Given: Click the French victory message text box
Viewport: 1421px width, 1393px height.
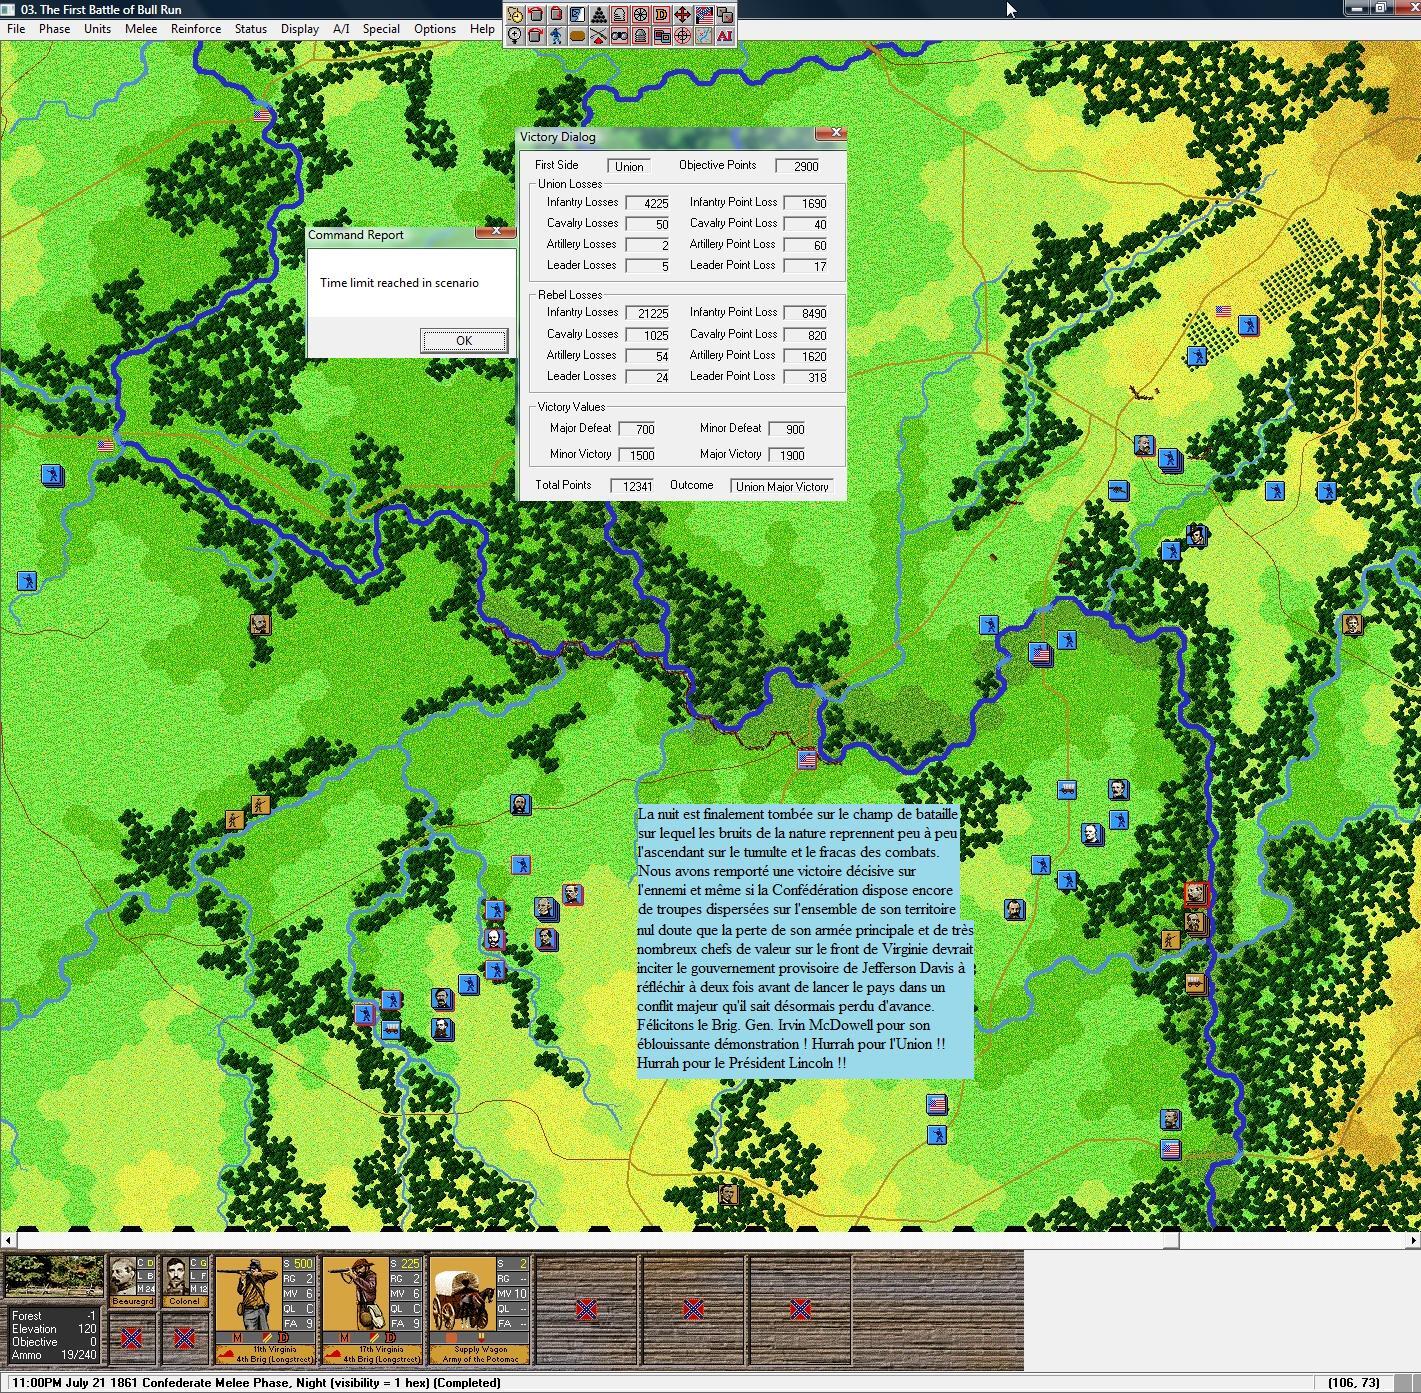Looking at the screenshot, I should coord(805,940).
